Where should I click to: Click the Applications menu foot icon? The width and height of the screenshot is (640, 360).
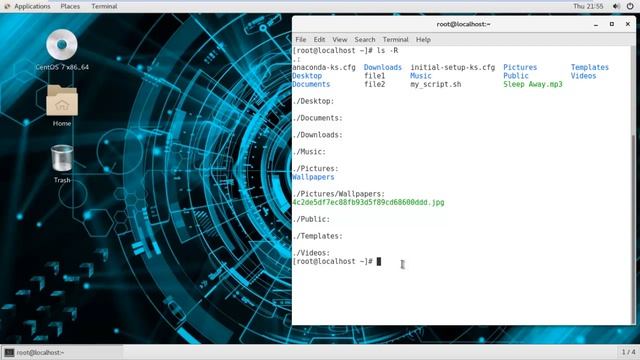[x=7, y=6]
